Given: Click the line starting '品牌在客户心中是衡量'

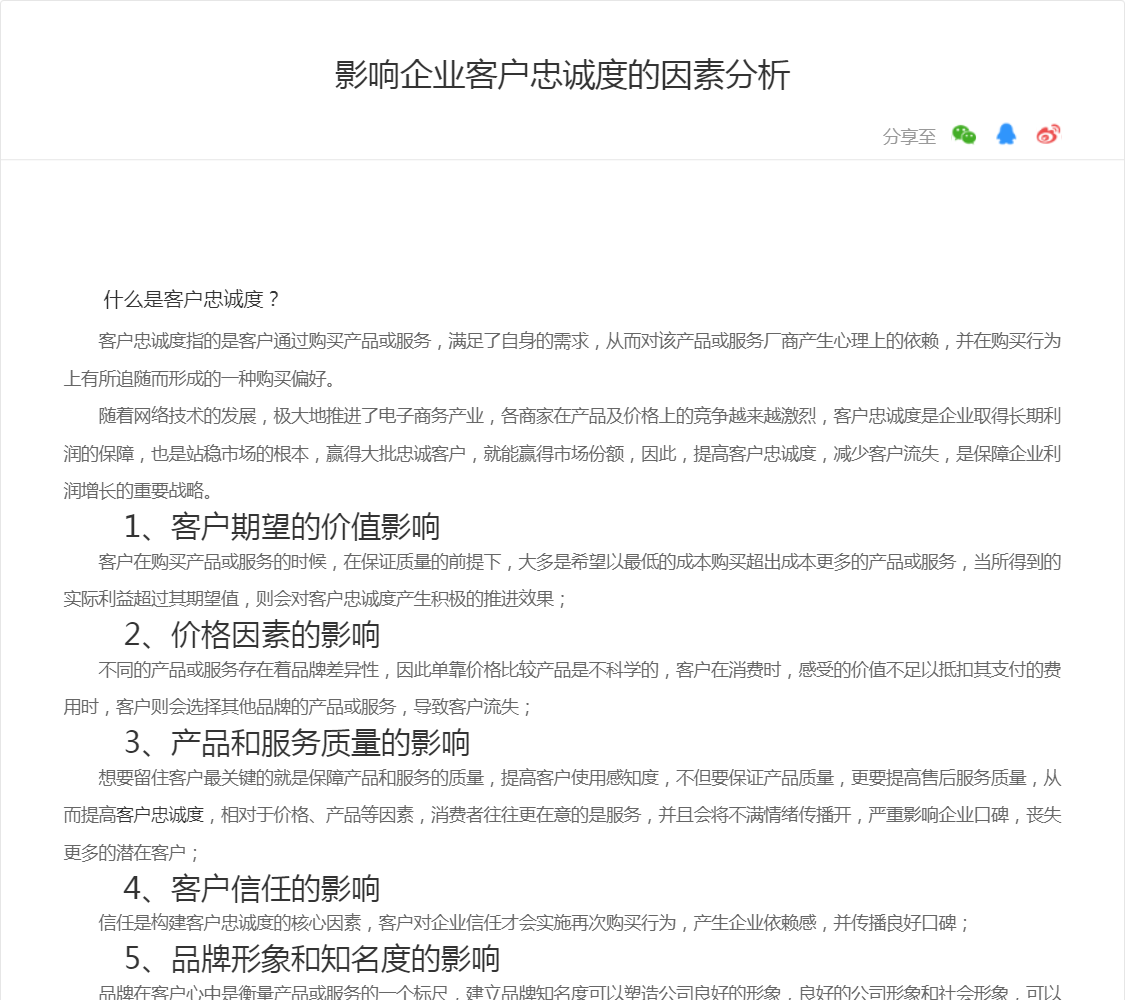Looking at the screenshot, I should tap(580, 993).
